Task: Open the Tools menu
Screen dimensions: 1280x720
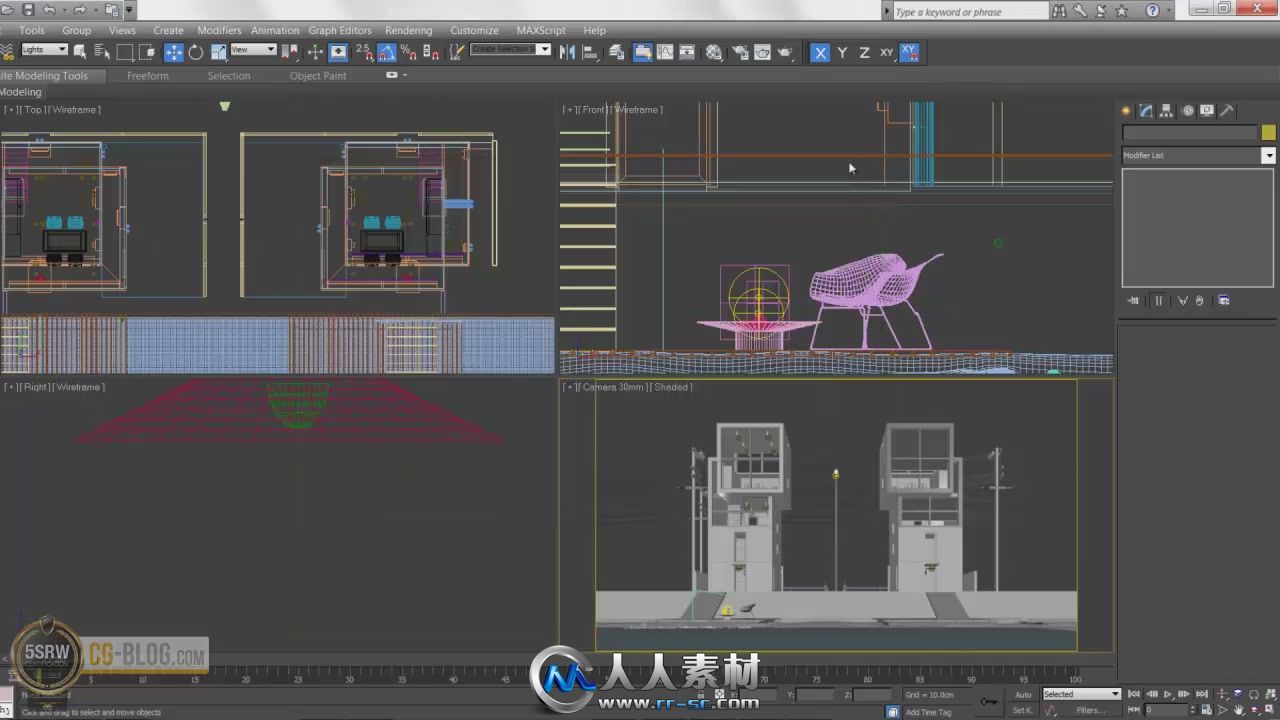Action: click(x=32, y=30)
